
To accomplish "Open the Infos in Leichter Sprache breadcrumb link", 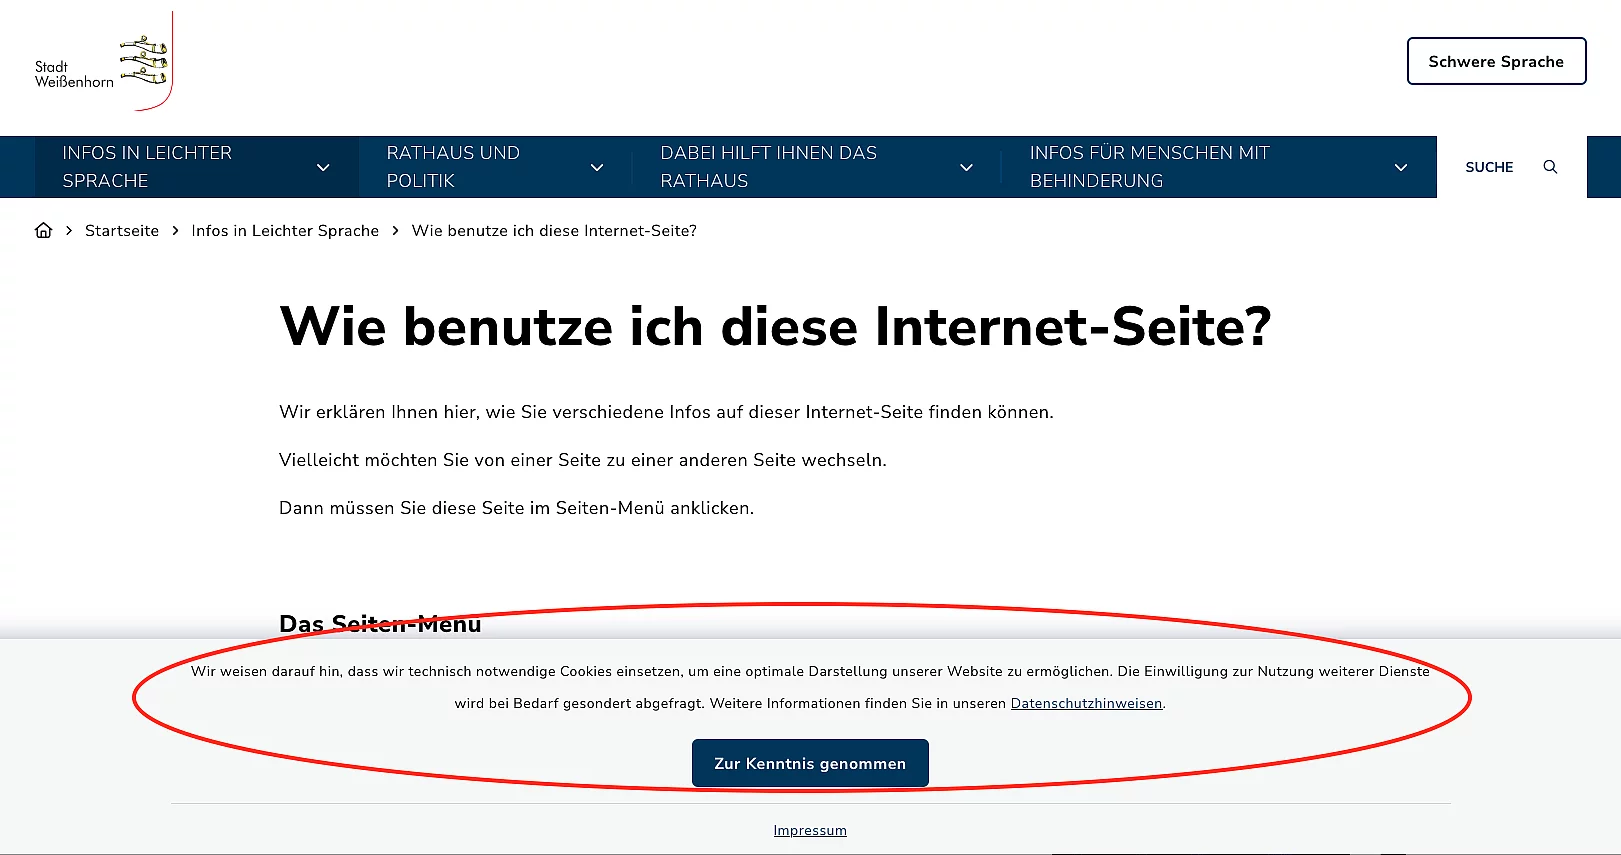I will pos(285,231).
